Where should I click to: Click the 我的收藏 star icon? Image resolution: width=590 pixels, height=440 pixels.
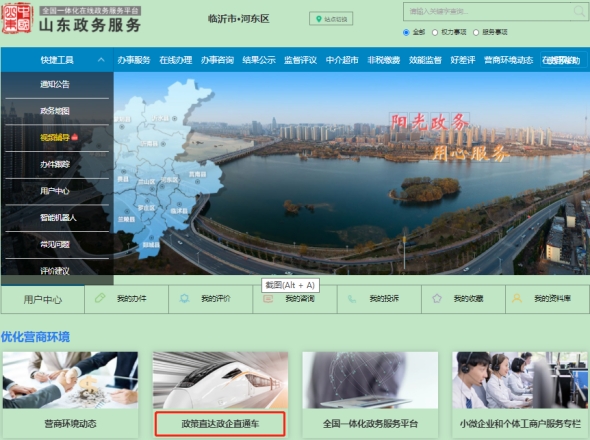(x=436, y=298)
